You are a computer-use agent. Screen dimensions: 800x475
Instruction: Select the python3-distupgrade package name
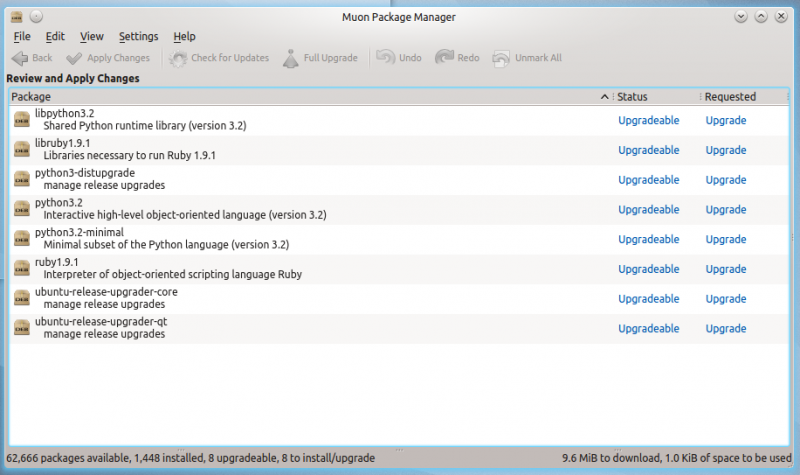(85, 173)
